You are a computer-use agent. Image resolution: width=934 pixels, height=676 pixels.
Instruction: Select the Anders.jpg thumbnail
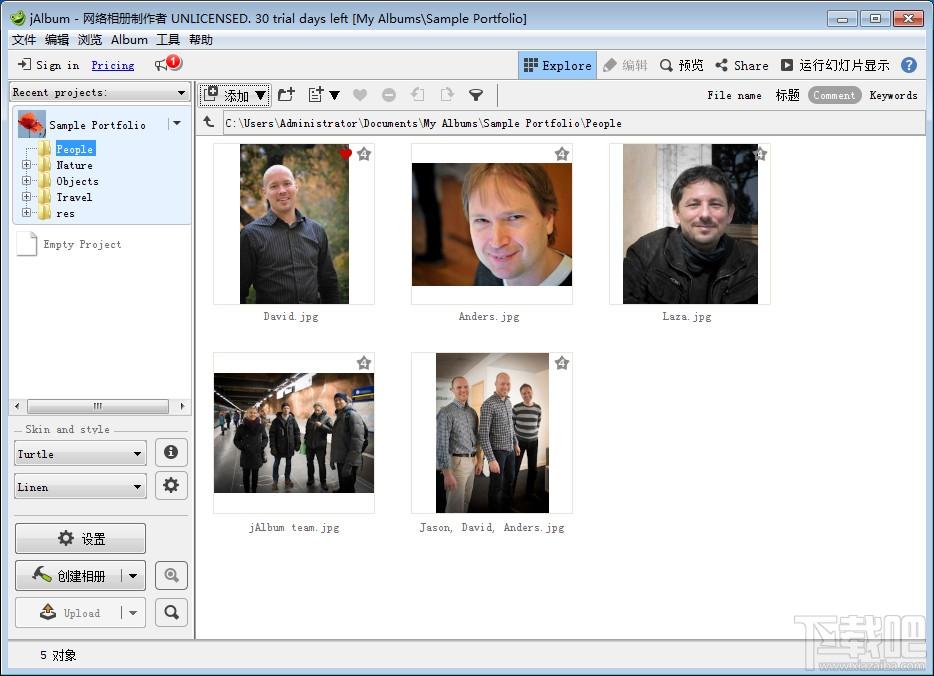point(491,224)
